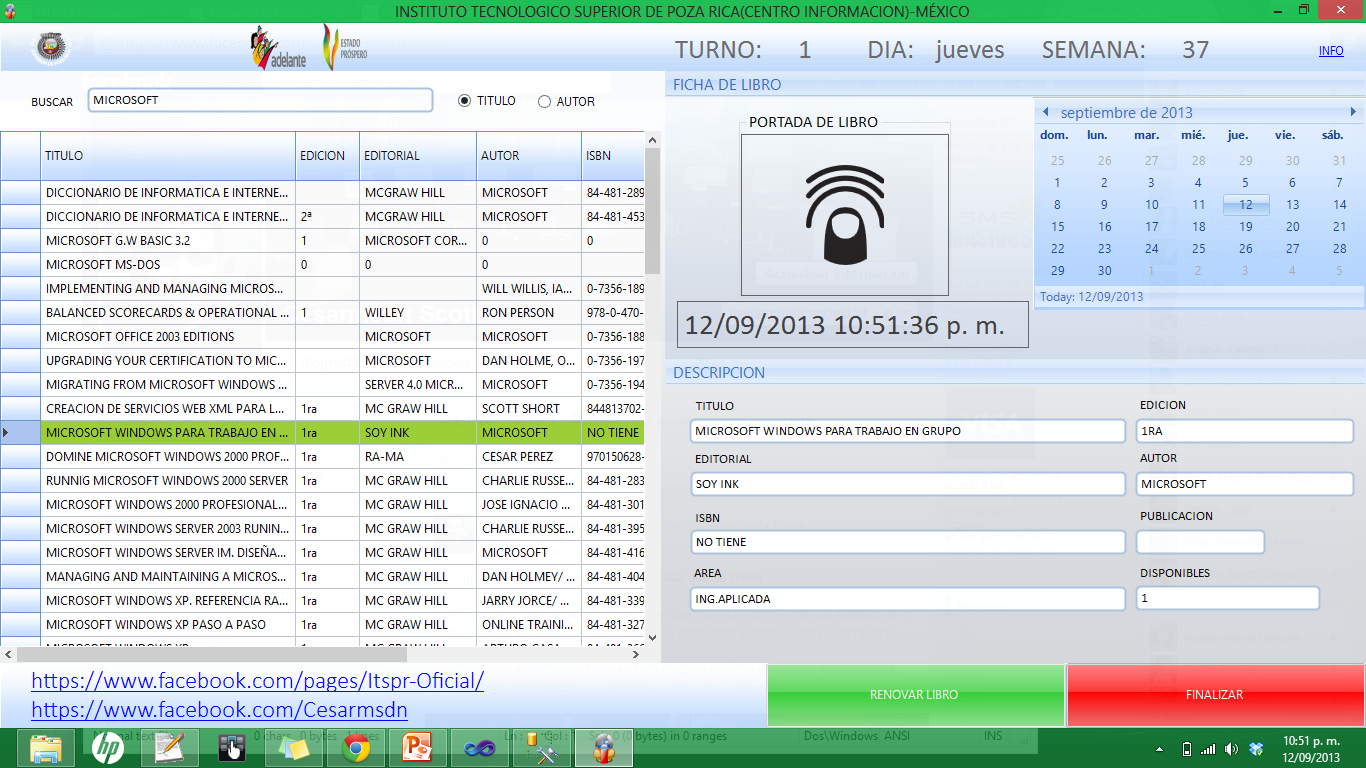Click the empty PUBLICACION field
Screen dimensions: 1366x768
1201,542
